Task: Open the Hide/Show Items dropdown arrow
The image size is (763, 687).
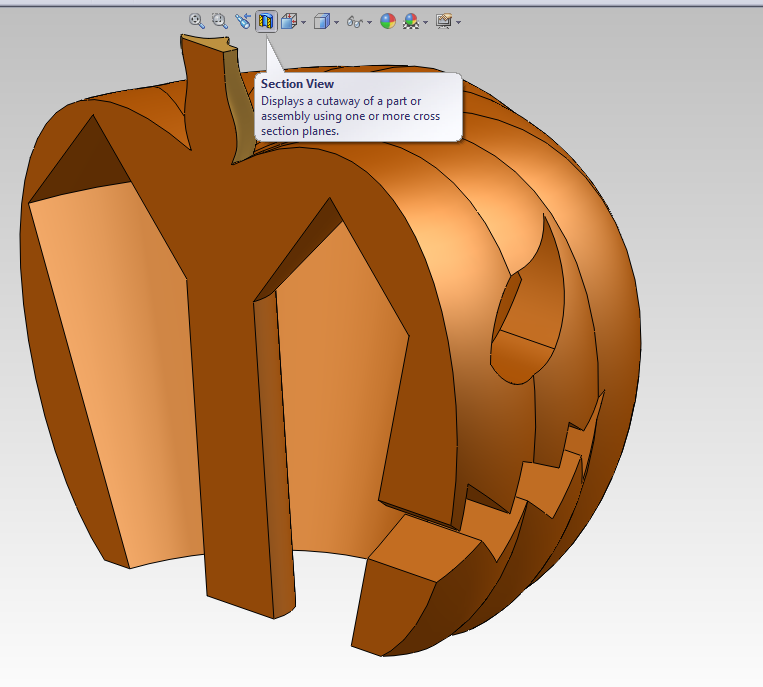Action: pyautogui.click(x=370, y=22)
